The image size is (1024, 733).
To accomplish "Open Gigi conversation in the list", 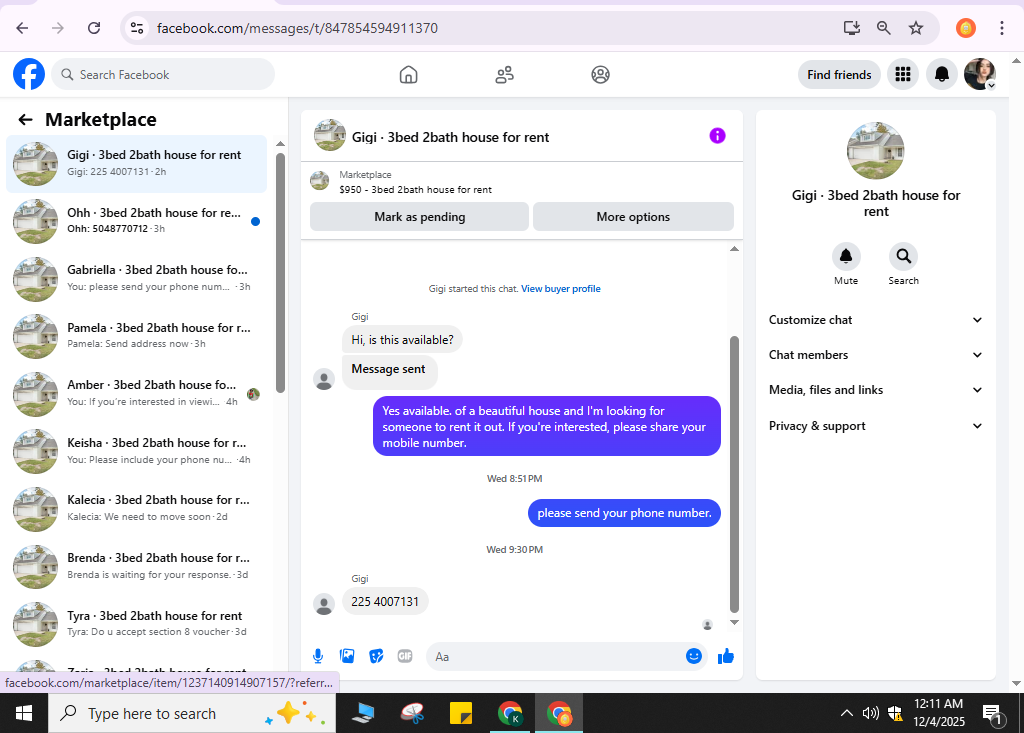I will pos(136,163).
